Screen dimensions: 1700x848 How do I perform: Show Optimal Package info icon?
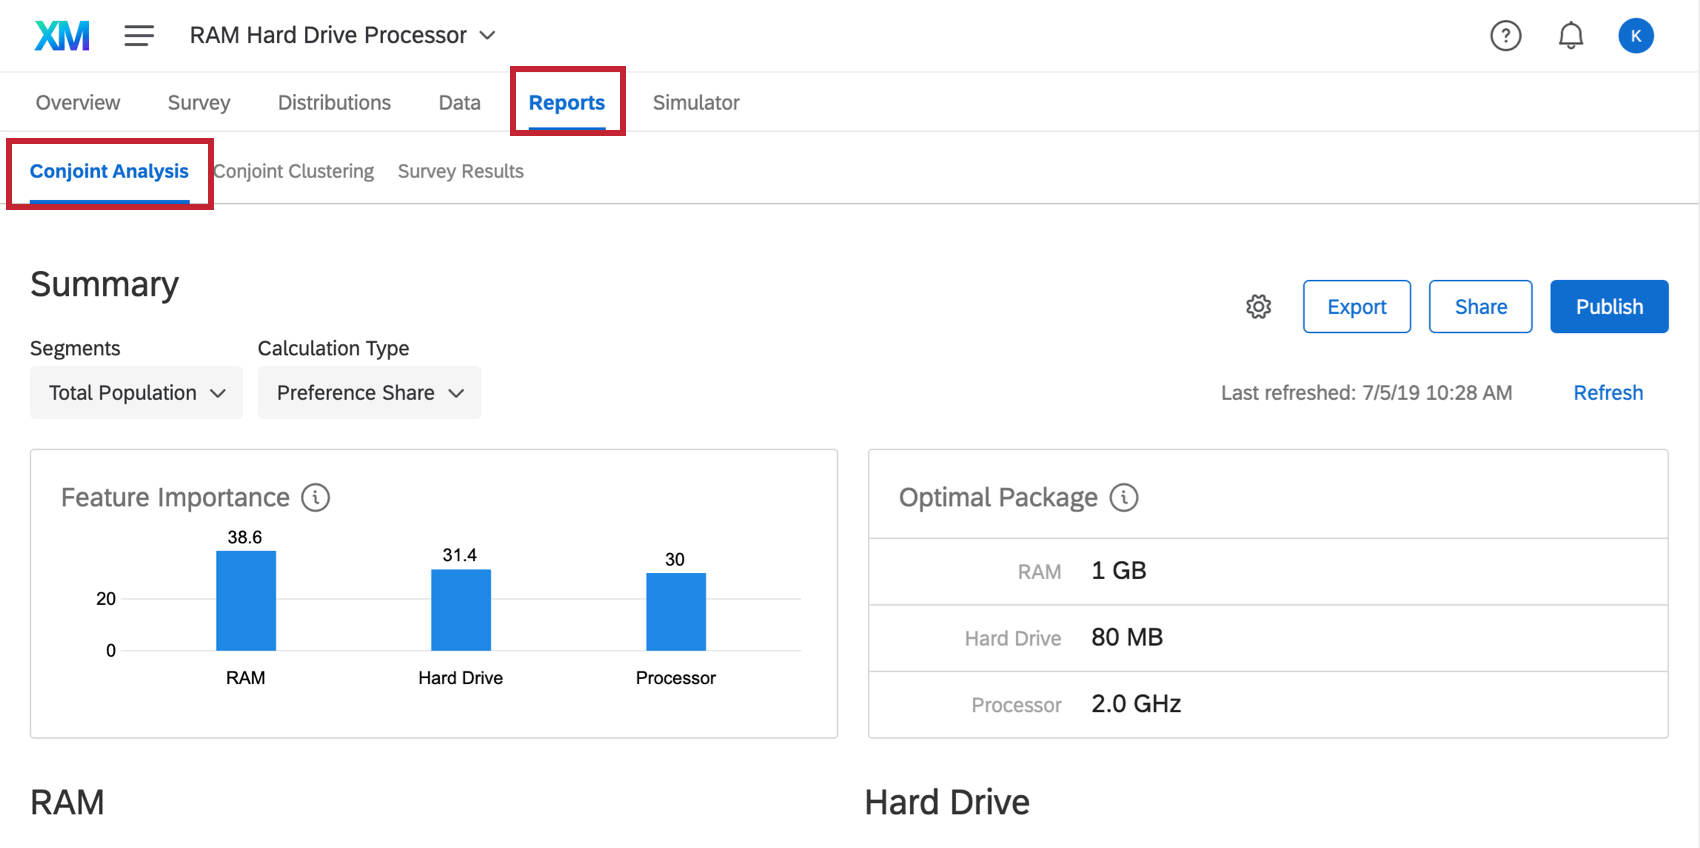coord(1124,497)
